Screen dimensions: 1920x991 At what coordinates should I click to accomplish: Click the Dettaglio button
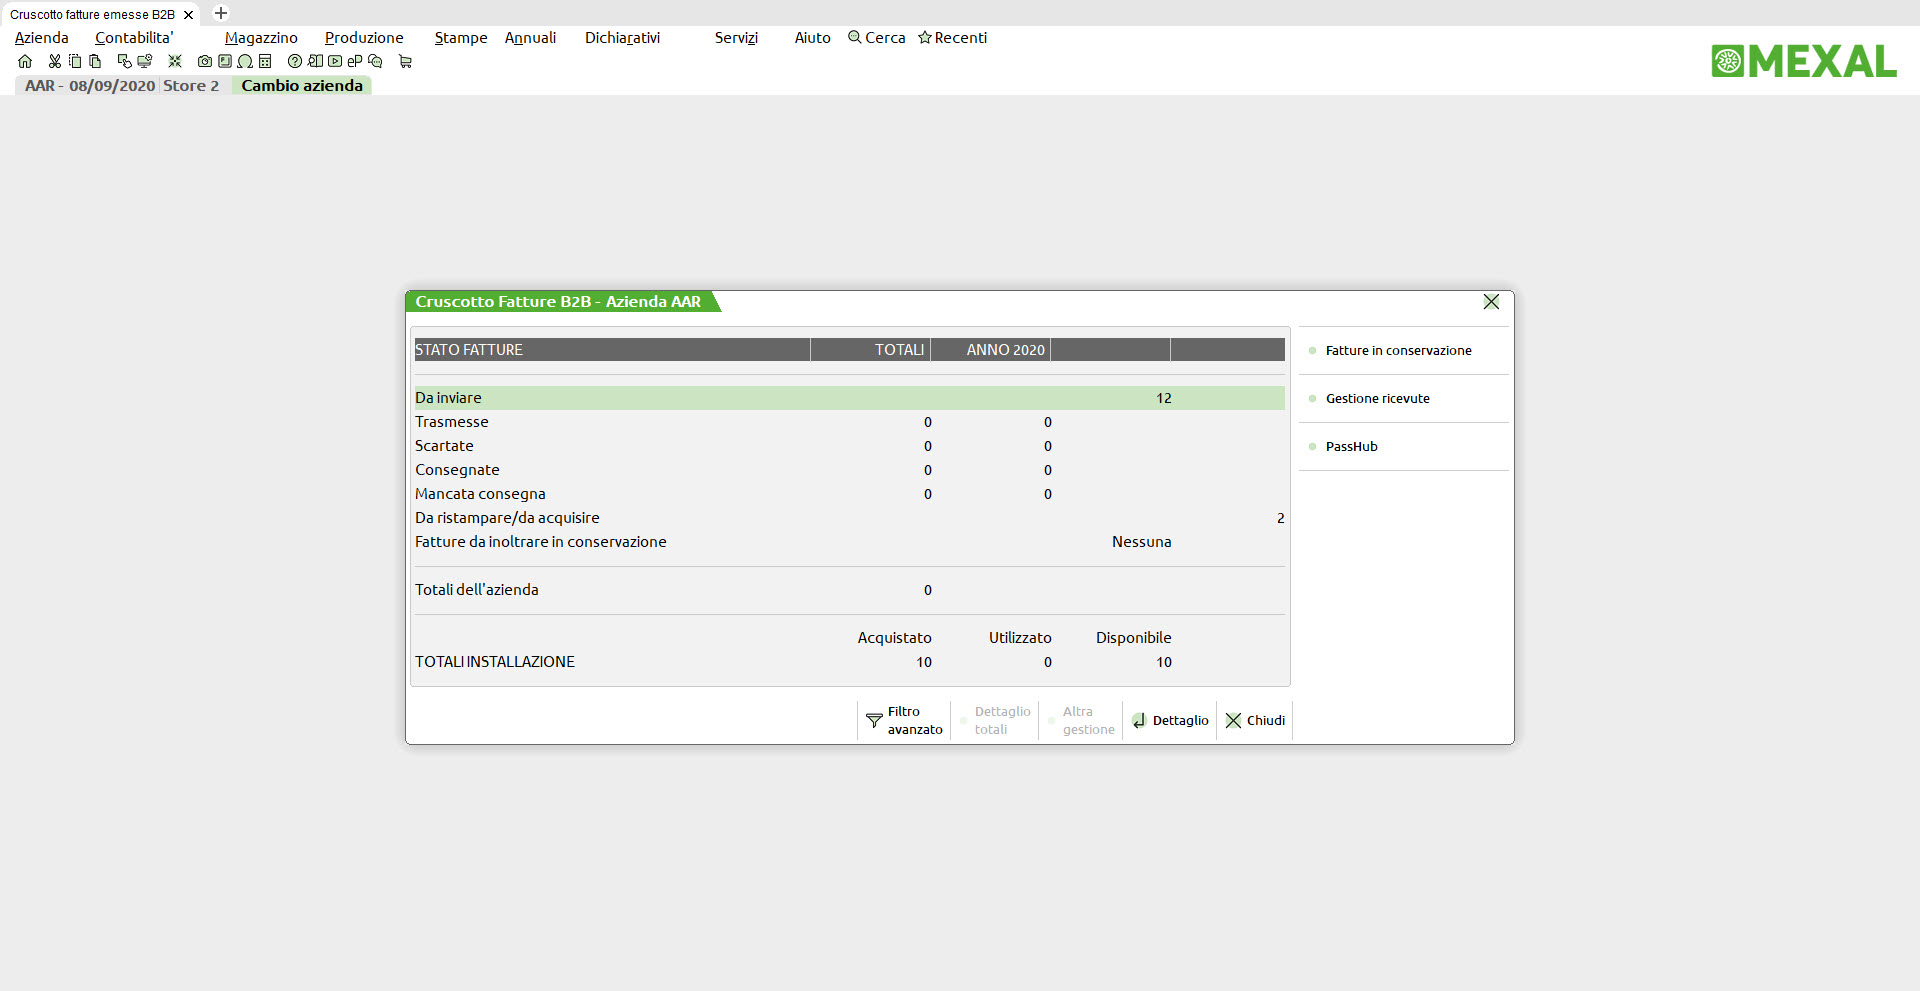click(1170, 720)
